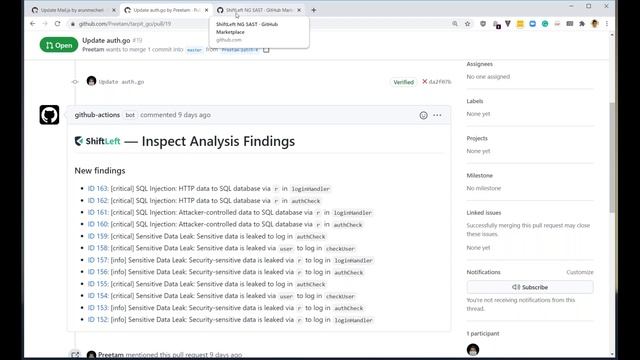This screenshot has width=640, height=360.
Task: Close the Update Mail.js tab
Action: click(114, 10)
